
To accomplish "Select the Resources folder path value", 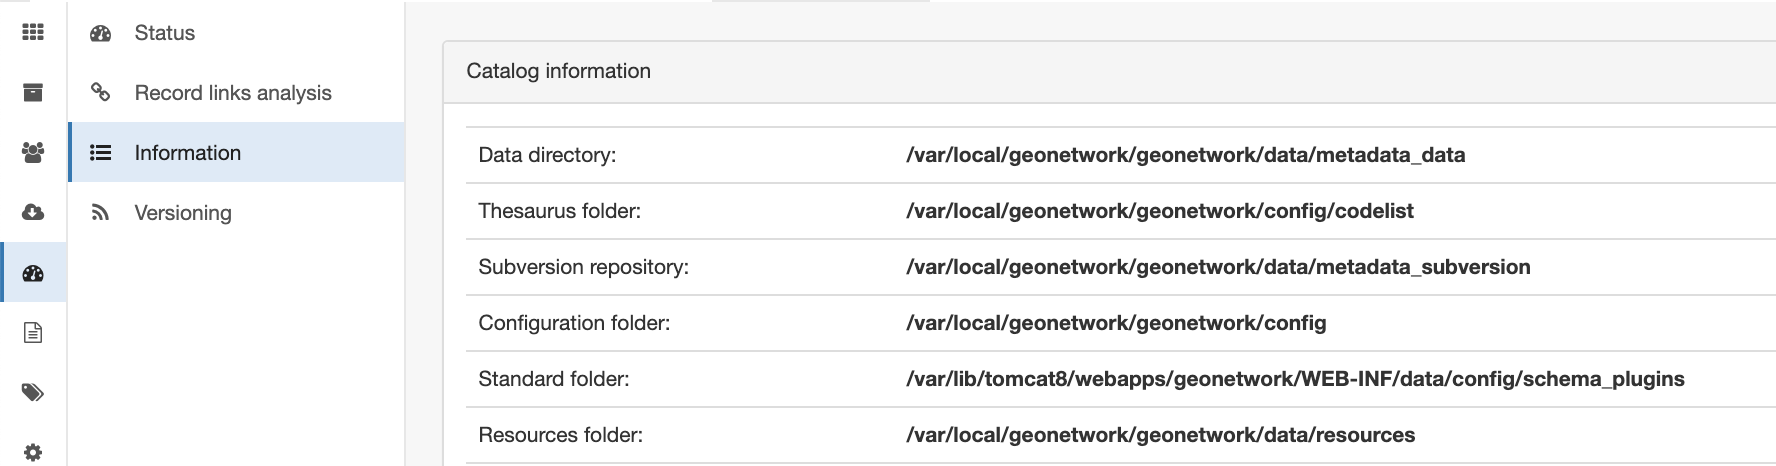I will [x=1160, y=435].
